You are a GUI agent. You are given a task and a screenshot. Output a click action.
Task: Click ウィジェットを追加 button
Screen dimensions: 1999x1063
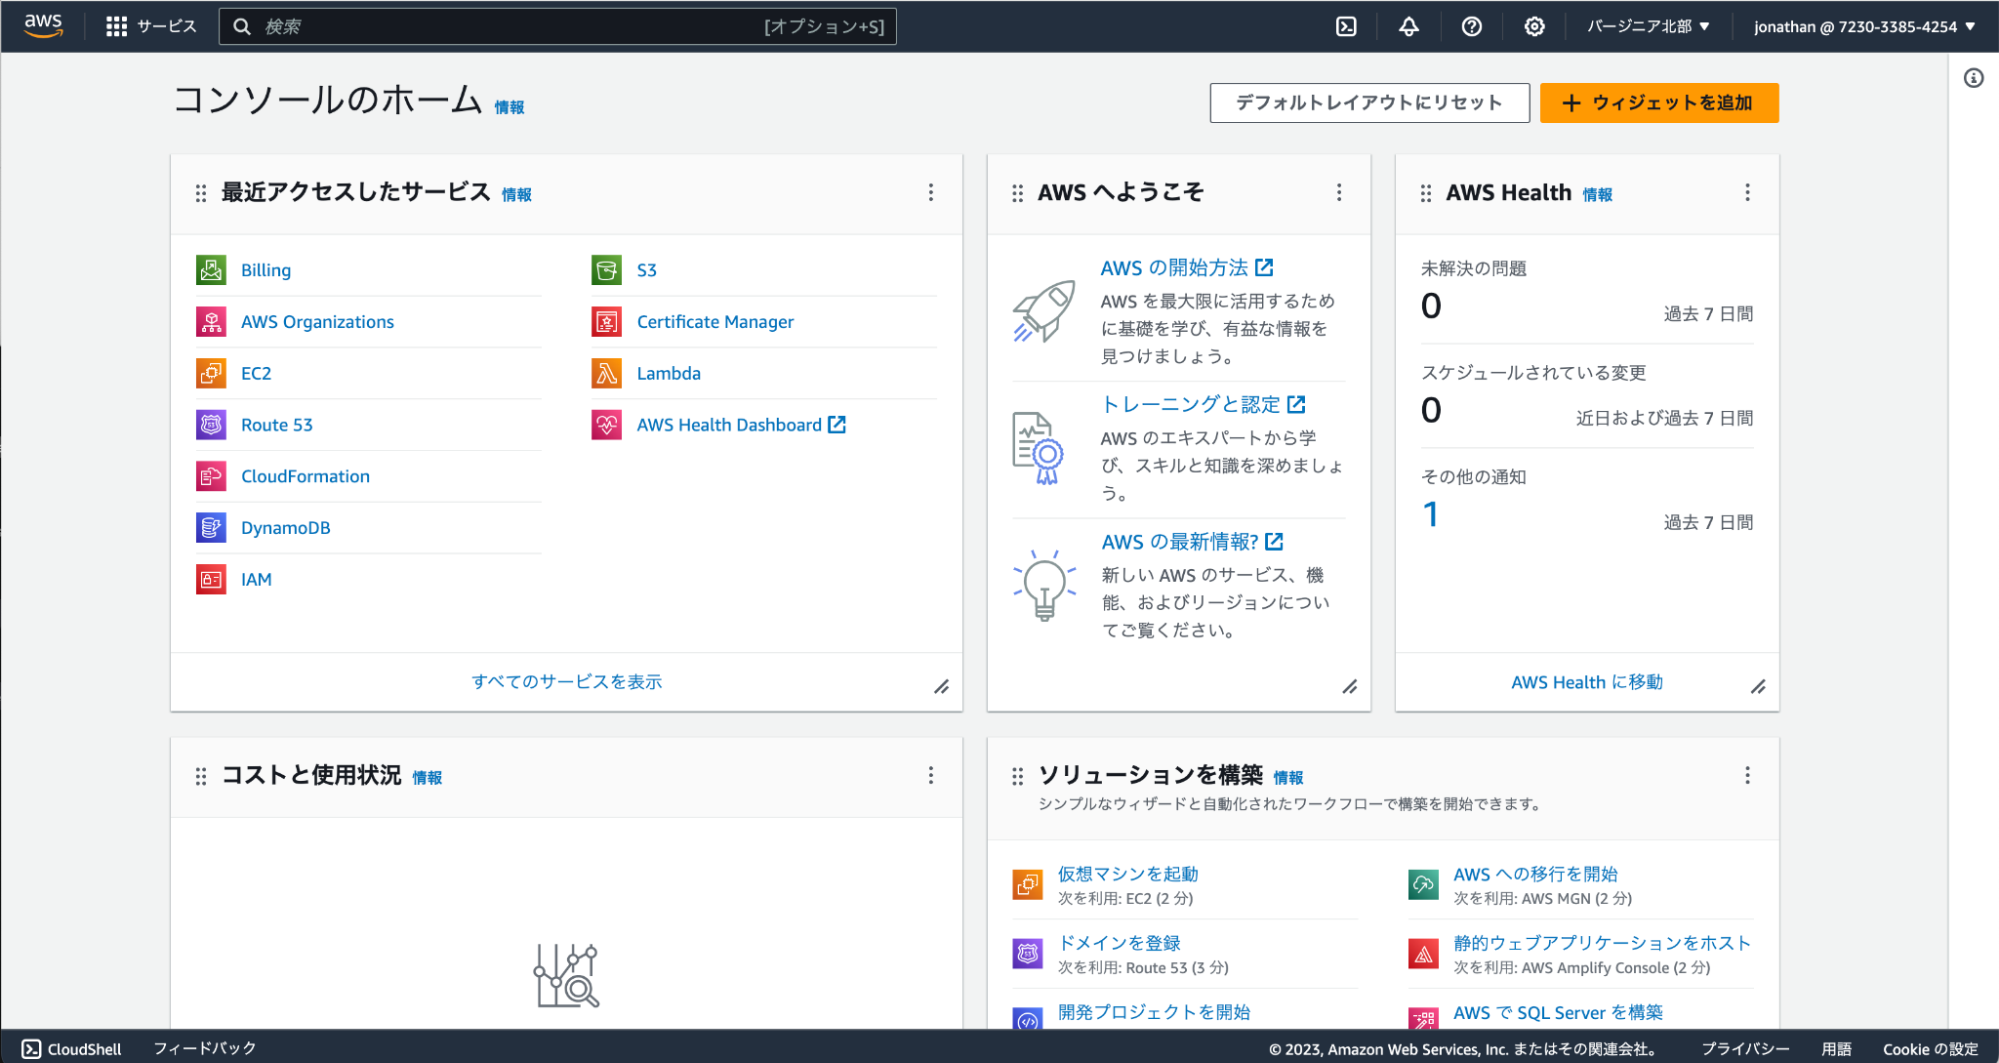1659,103
